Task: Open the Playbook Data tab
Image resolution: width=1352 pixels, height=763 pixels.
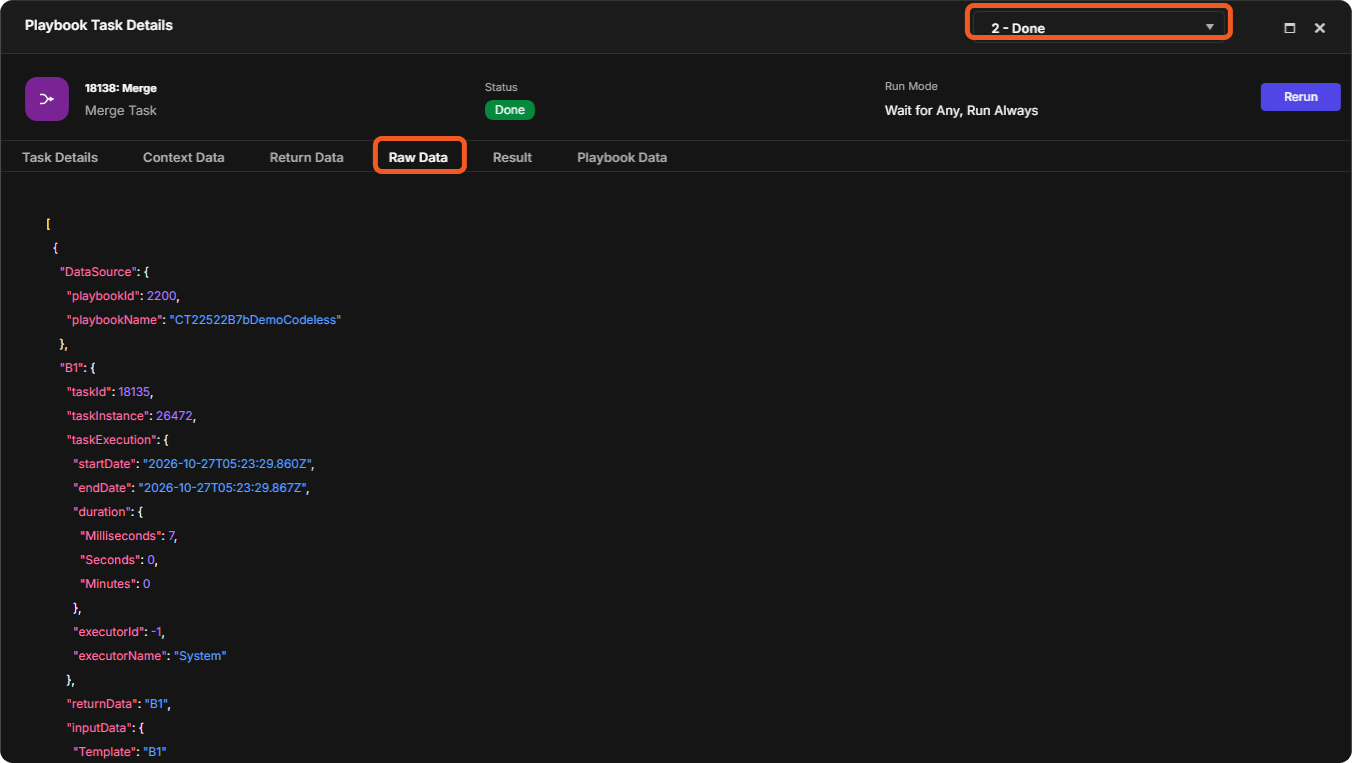Action: (622, 157)
